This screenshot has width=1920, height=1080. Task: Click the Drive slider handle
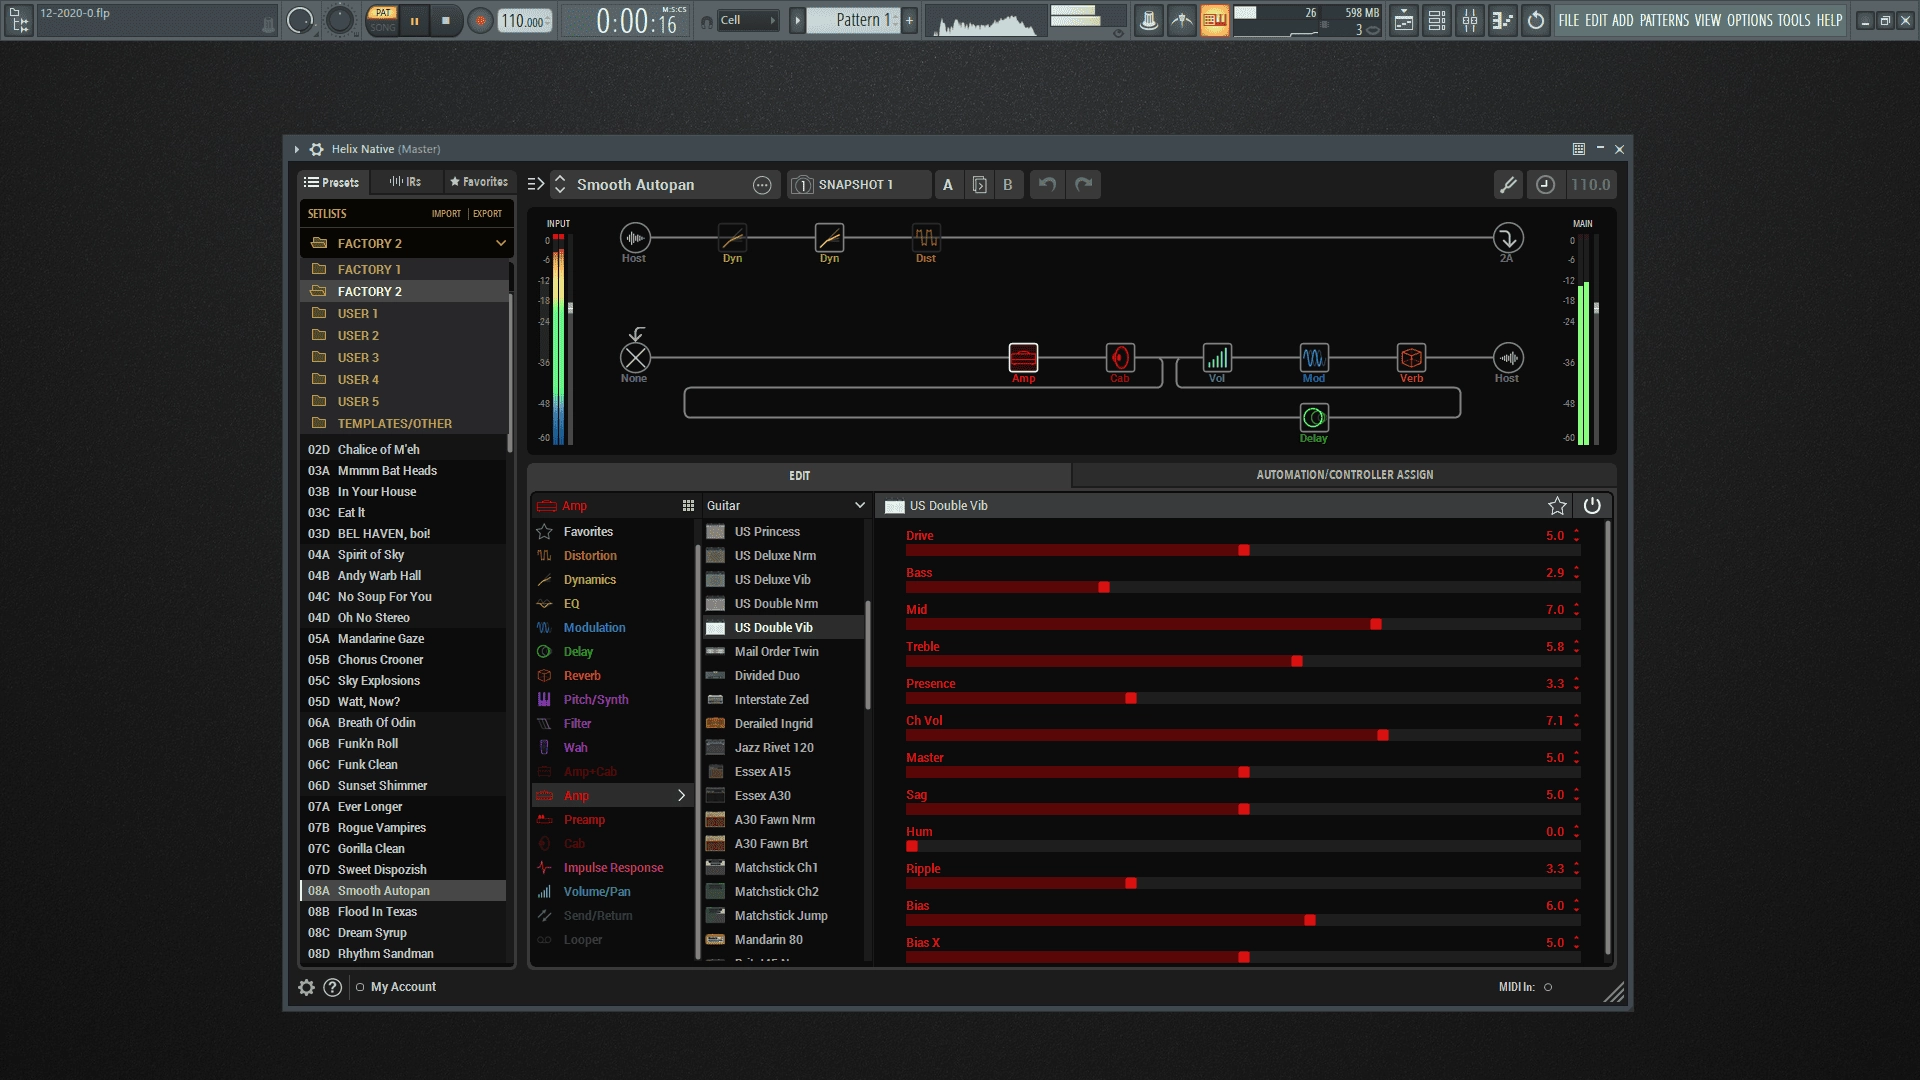(x=1244, y=551)
